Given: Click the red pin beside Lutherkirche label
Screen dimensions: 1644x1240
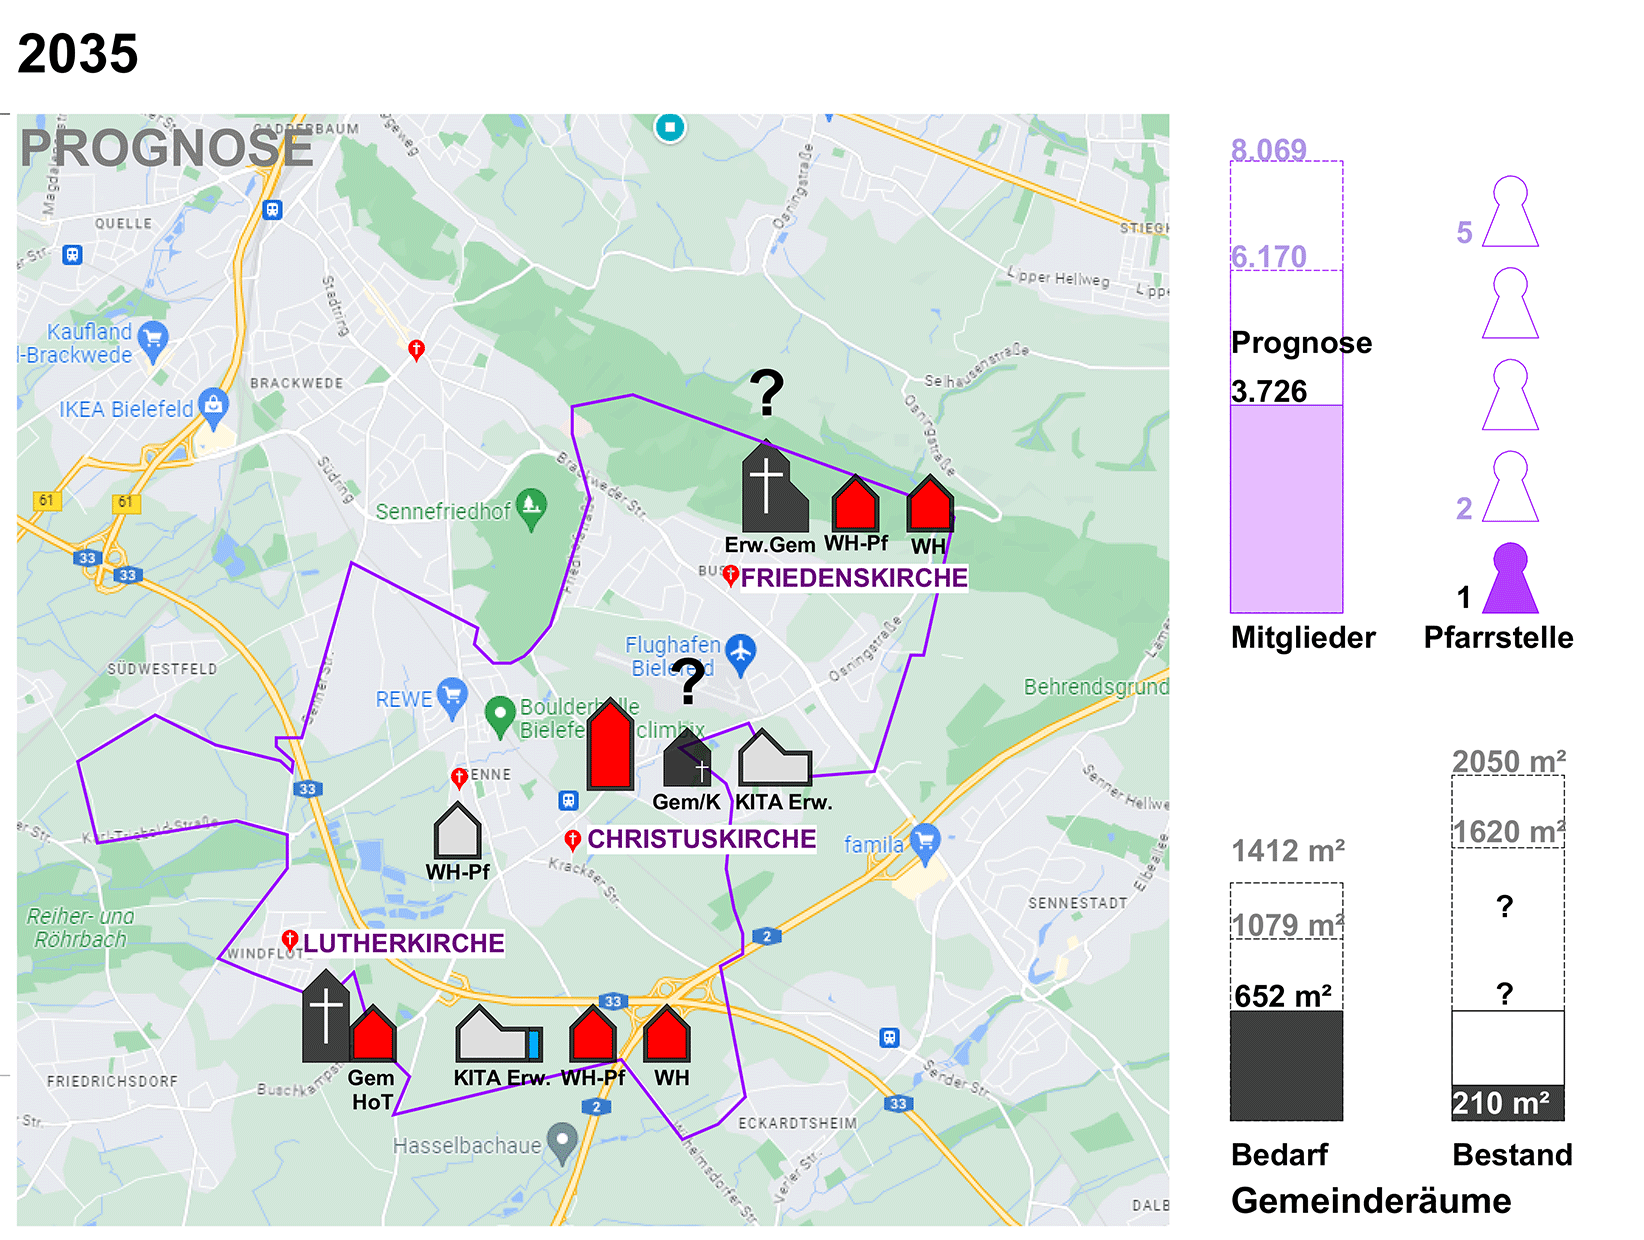Looking at the screenshot, I should [x=290, y=940].
